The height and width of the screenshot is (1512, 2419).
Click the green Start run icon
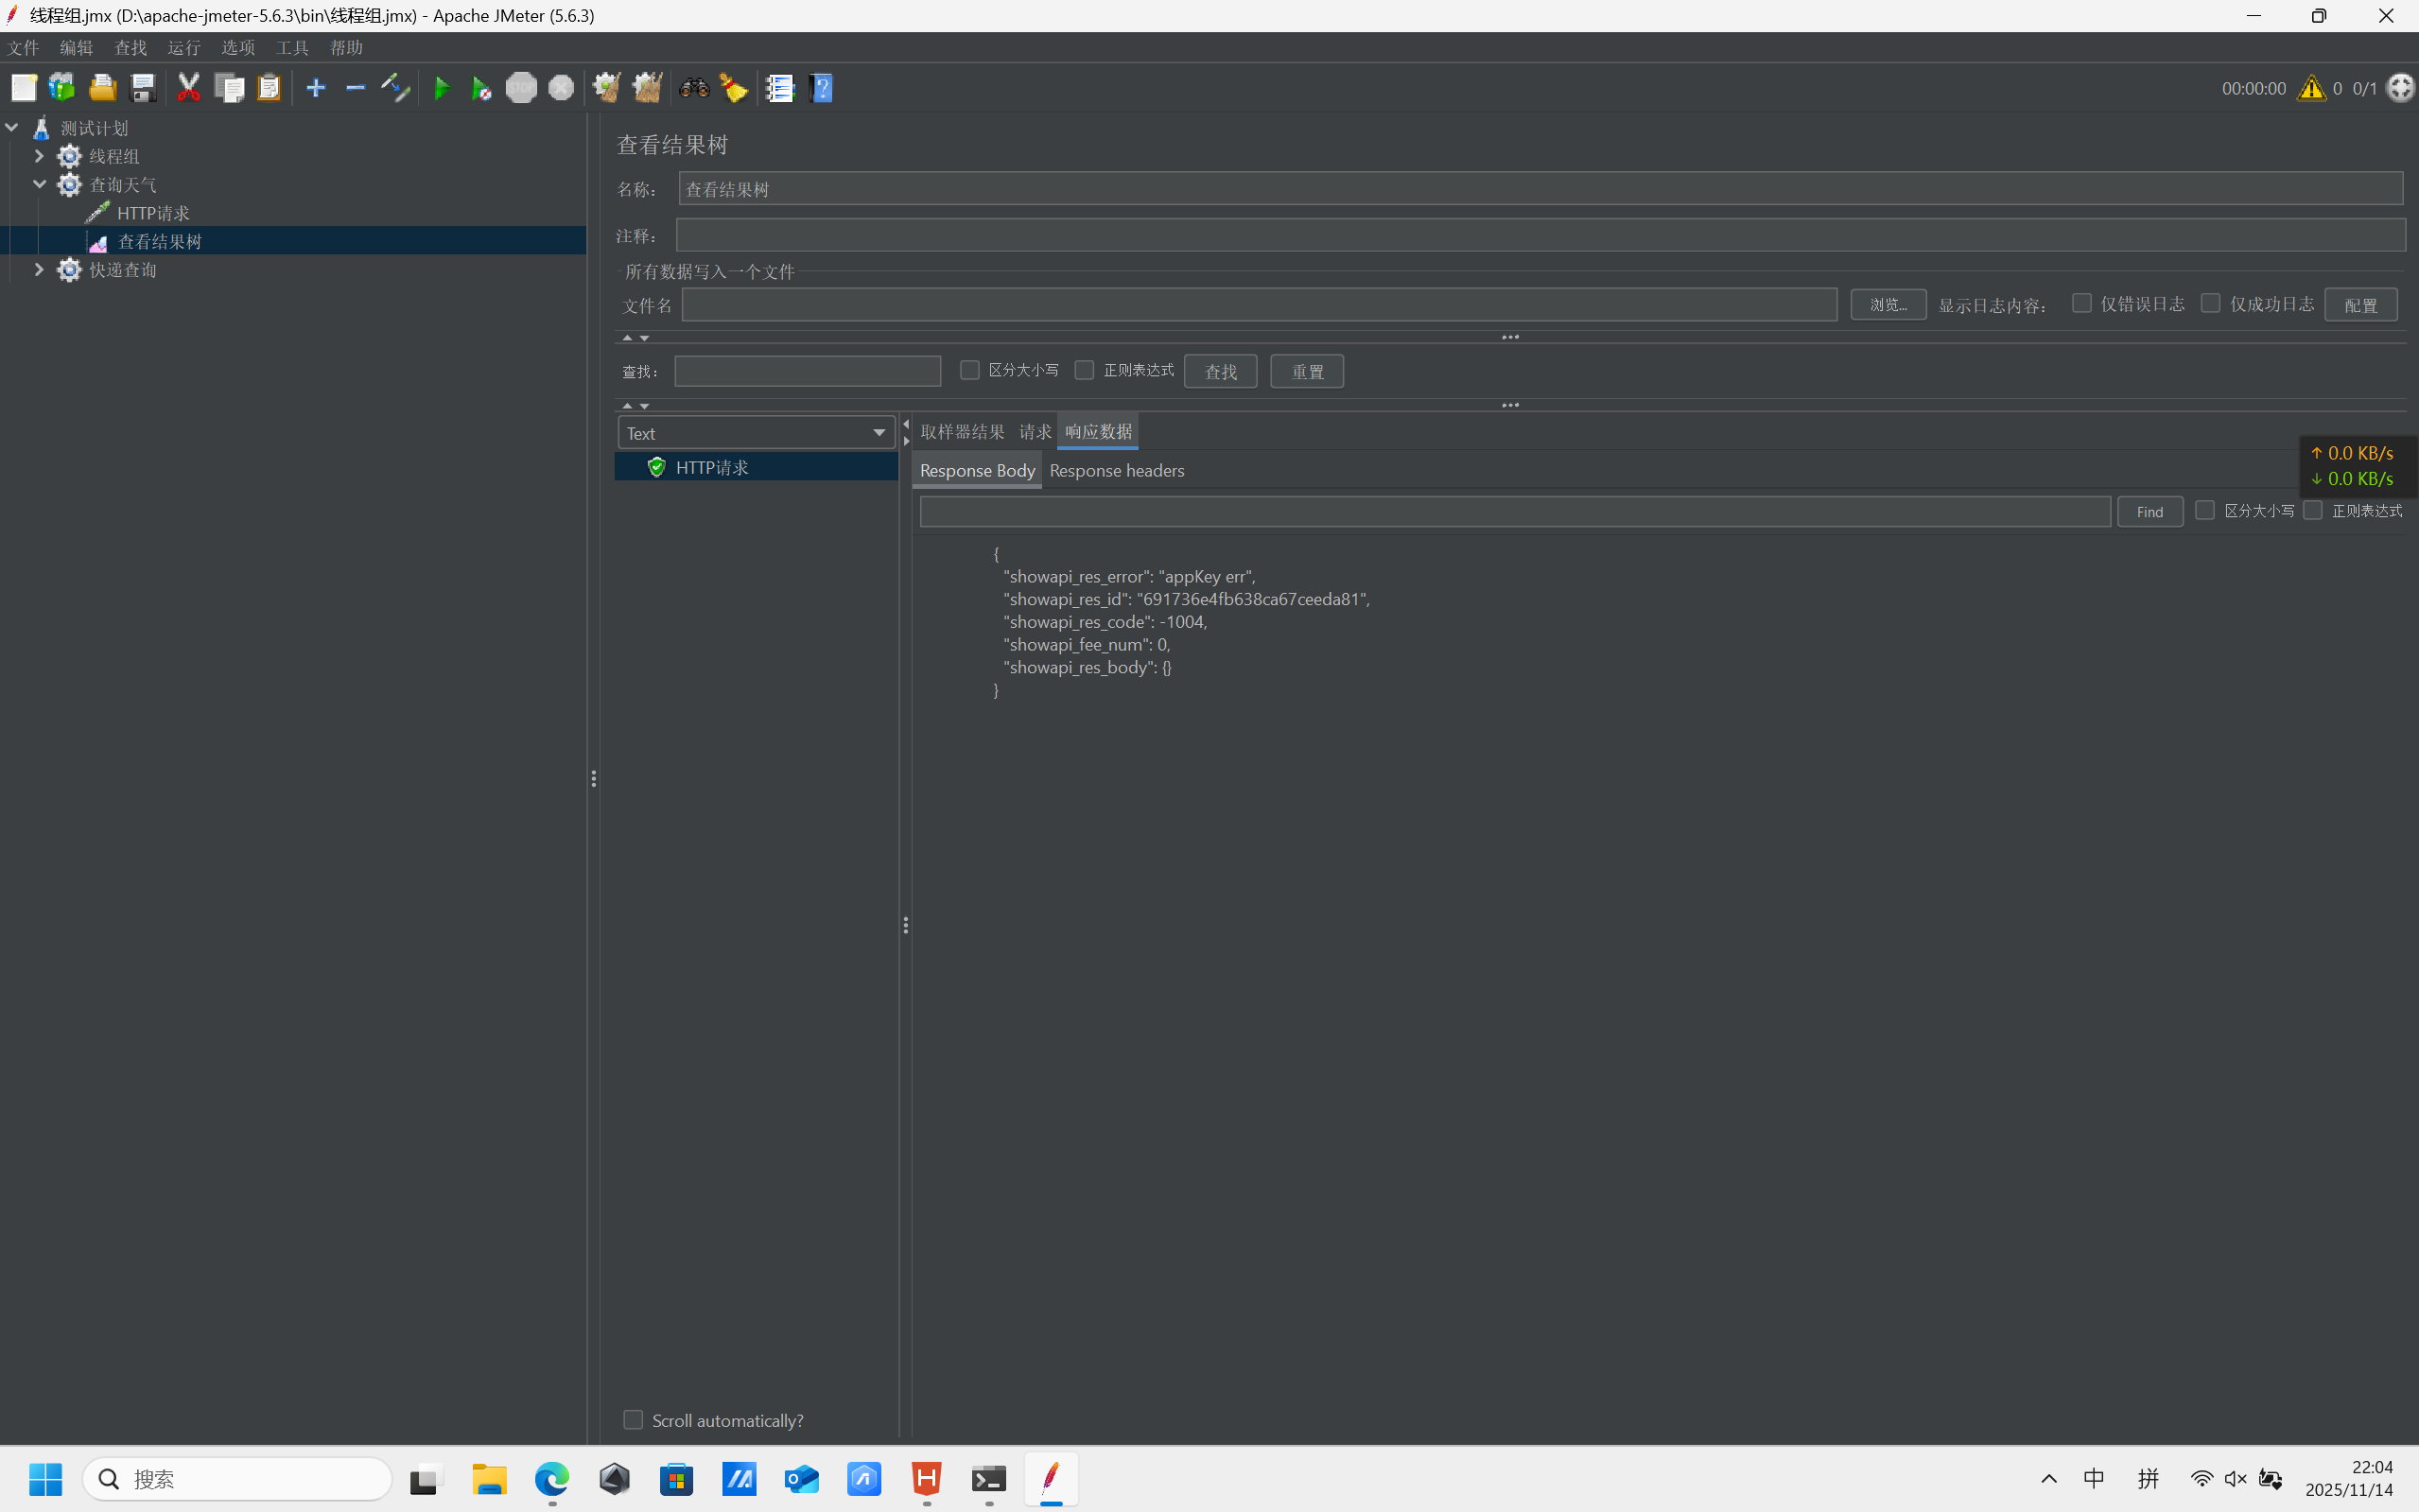click(x=441, y=88)
